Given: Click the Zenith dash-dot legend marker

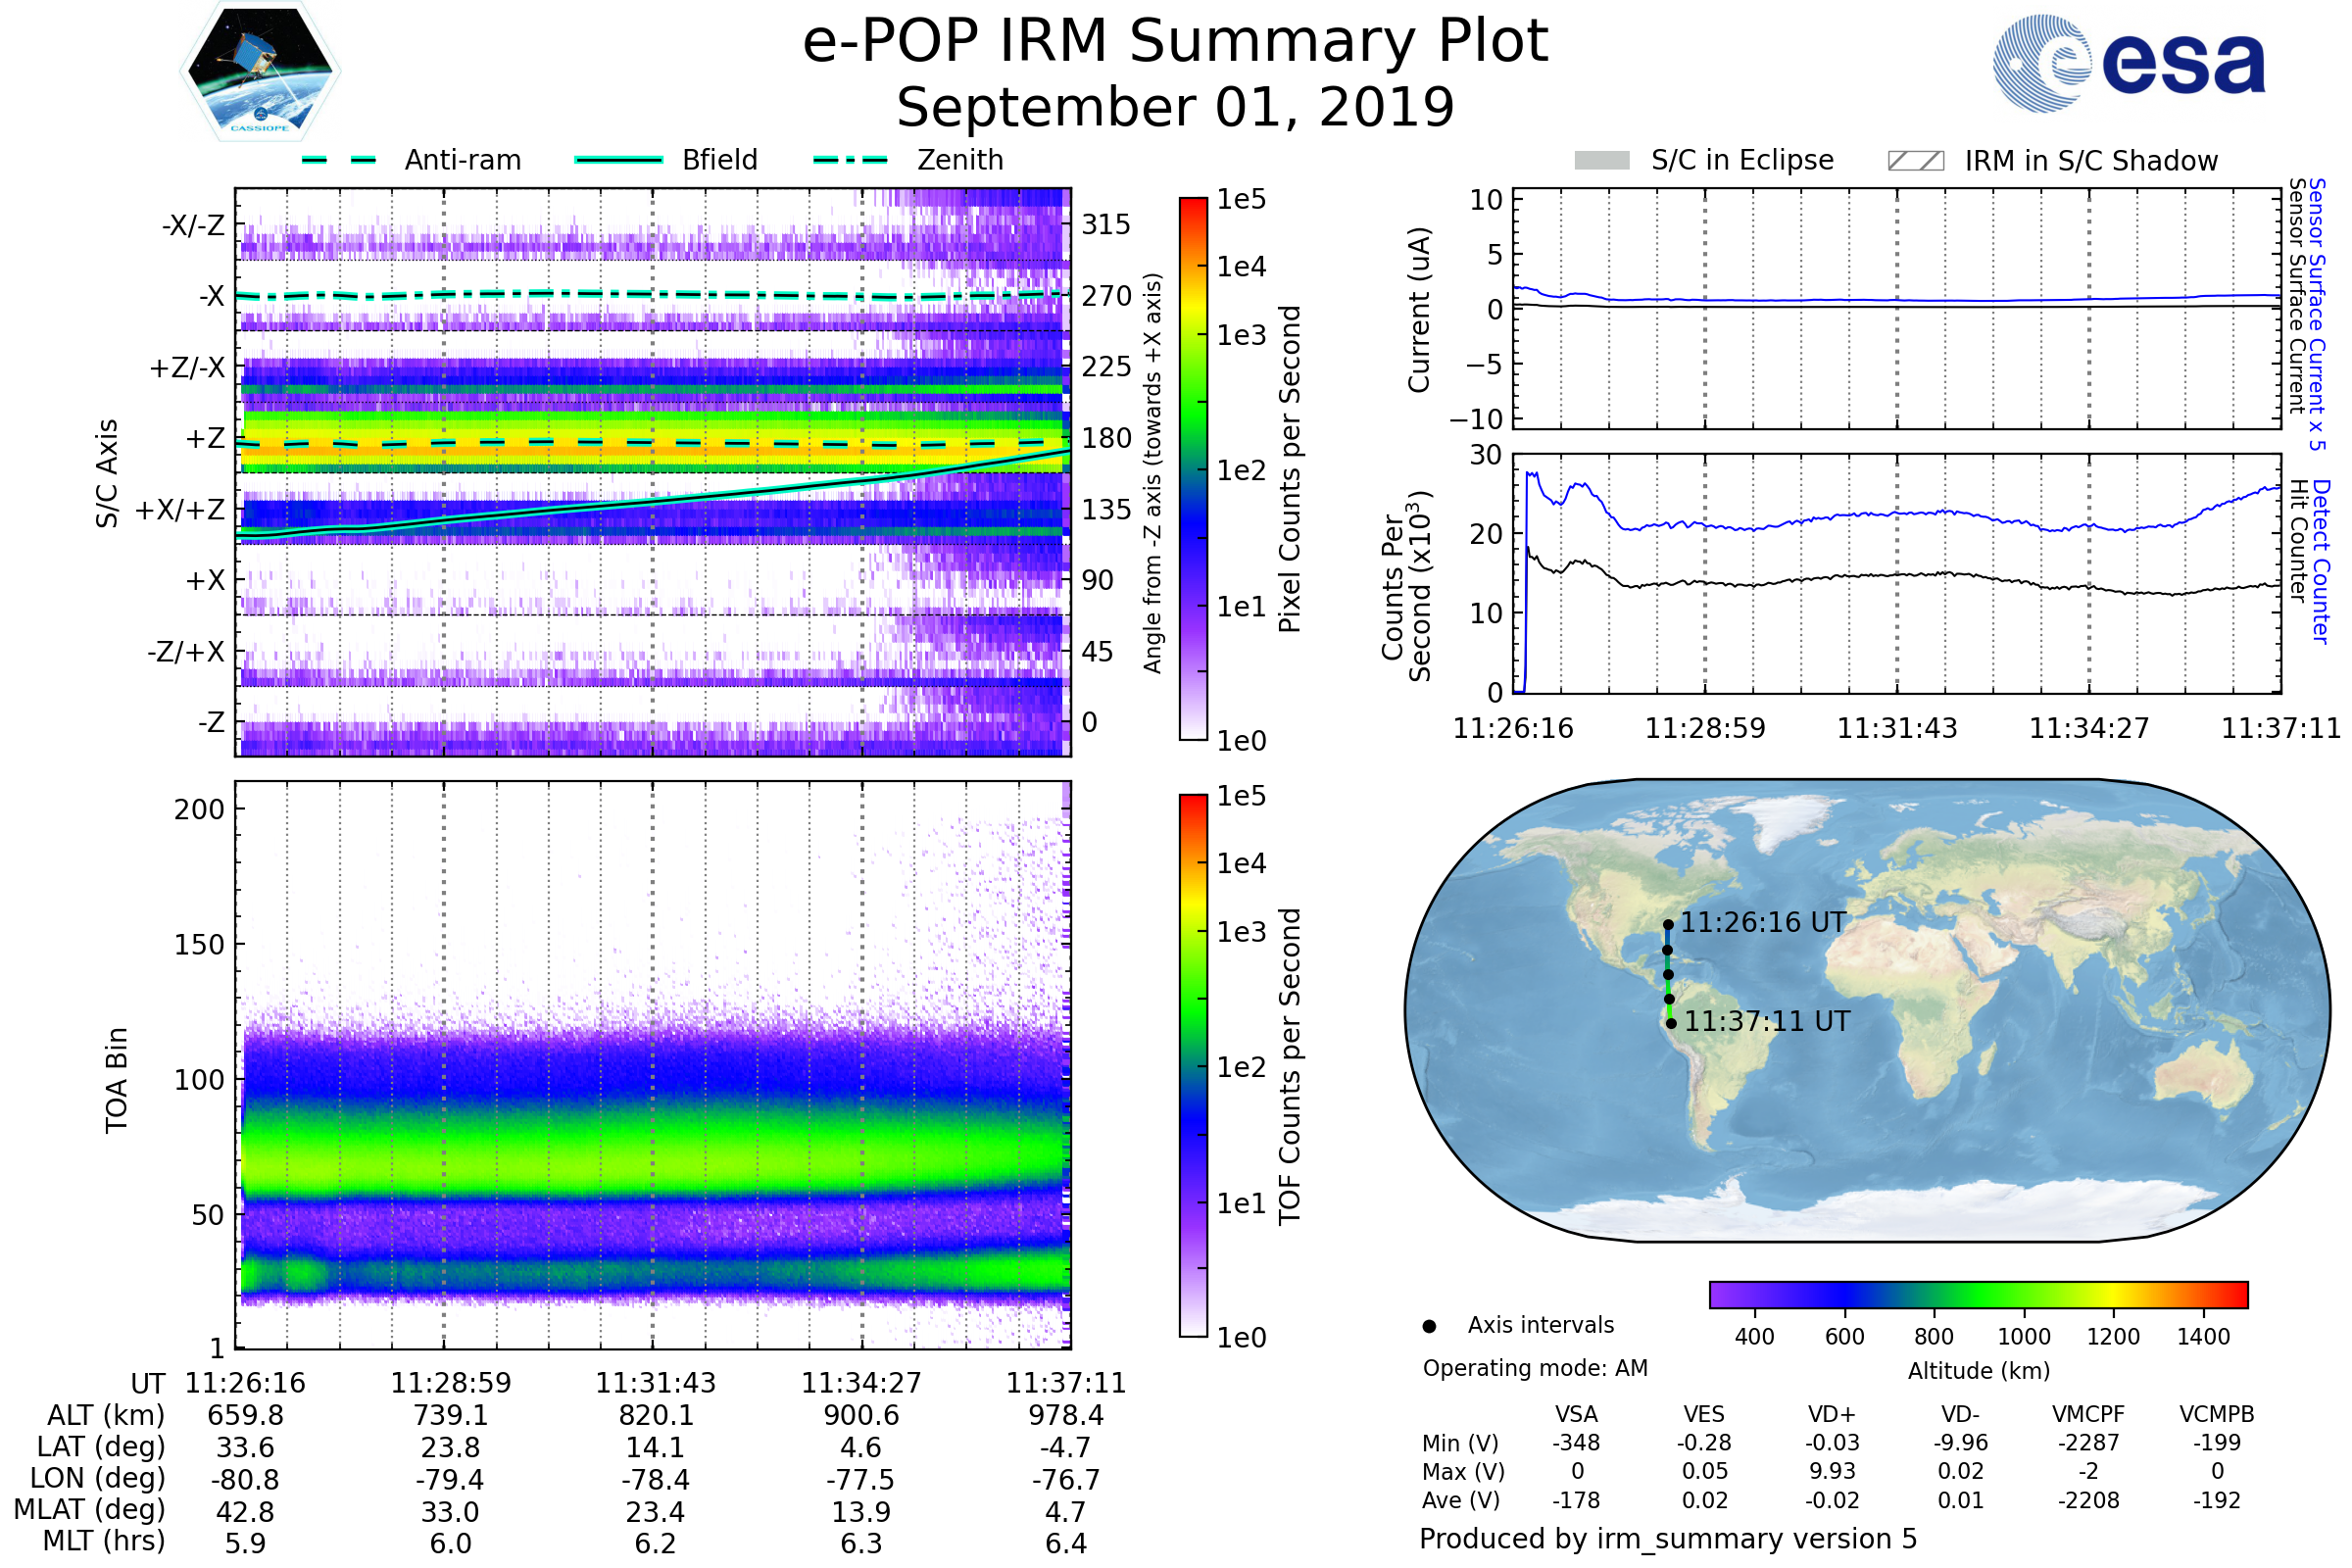Looking at the screenshot, I should click(x=851, y=160).
